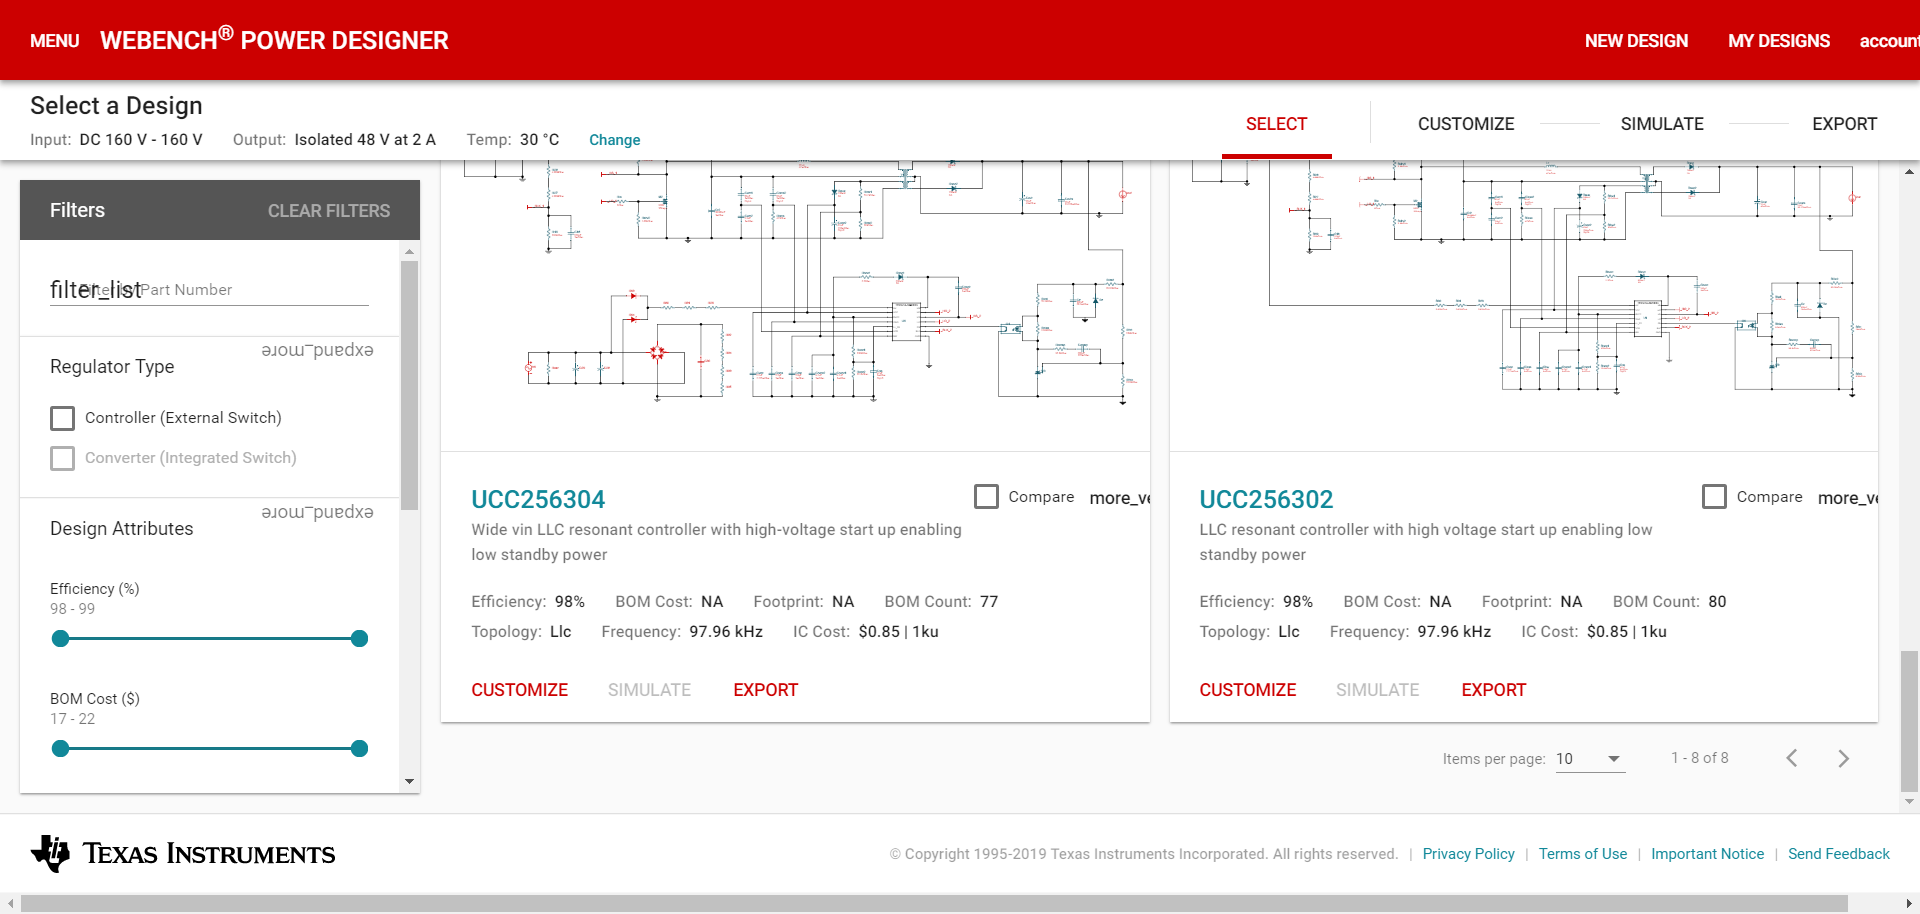Click the filter_list icon
The width and height of the screenshot is (1920, 914).
pos(95,290)
